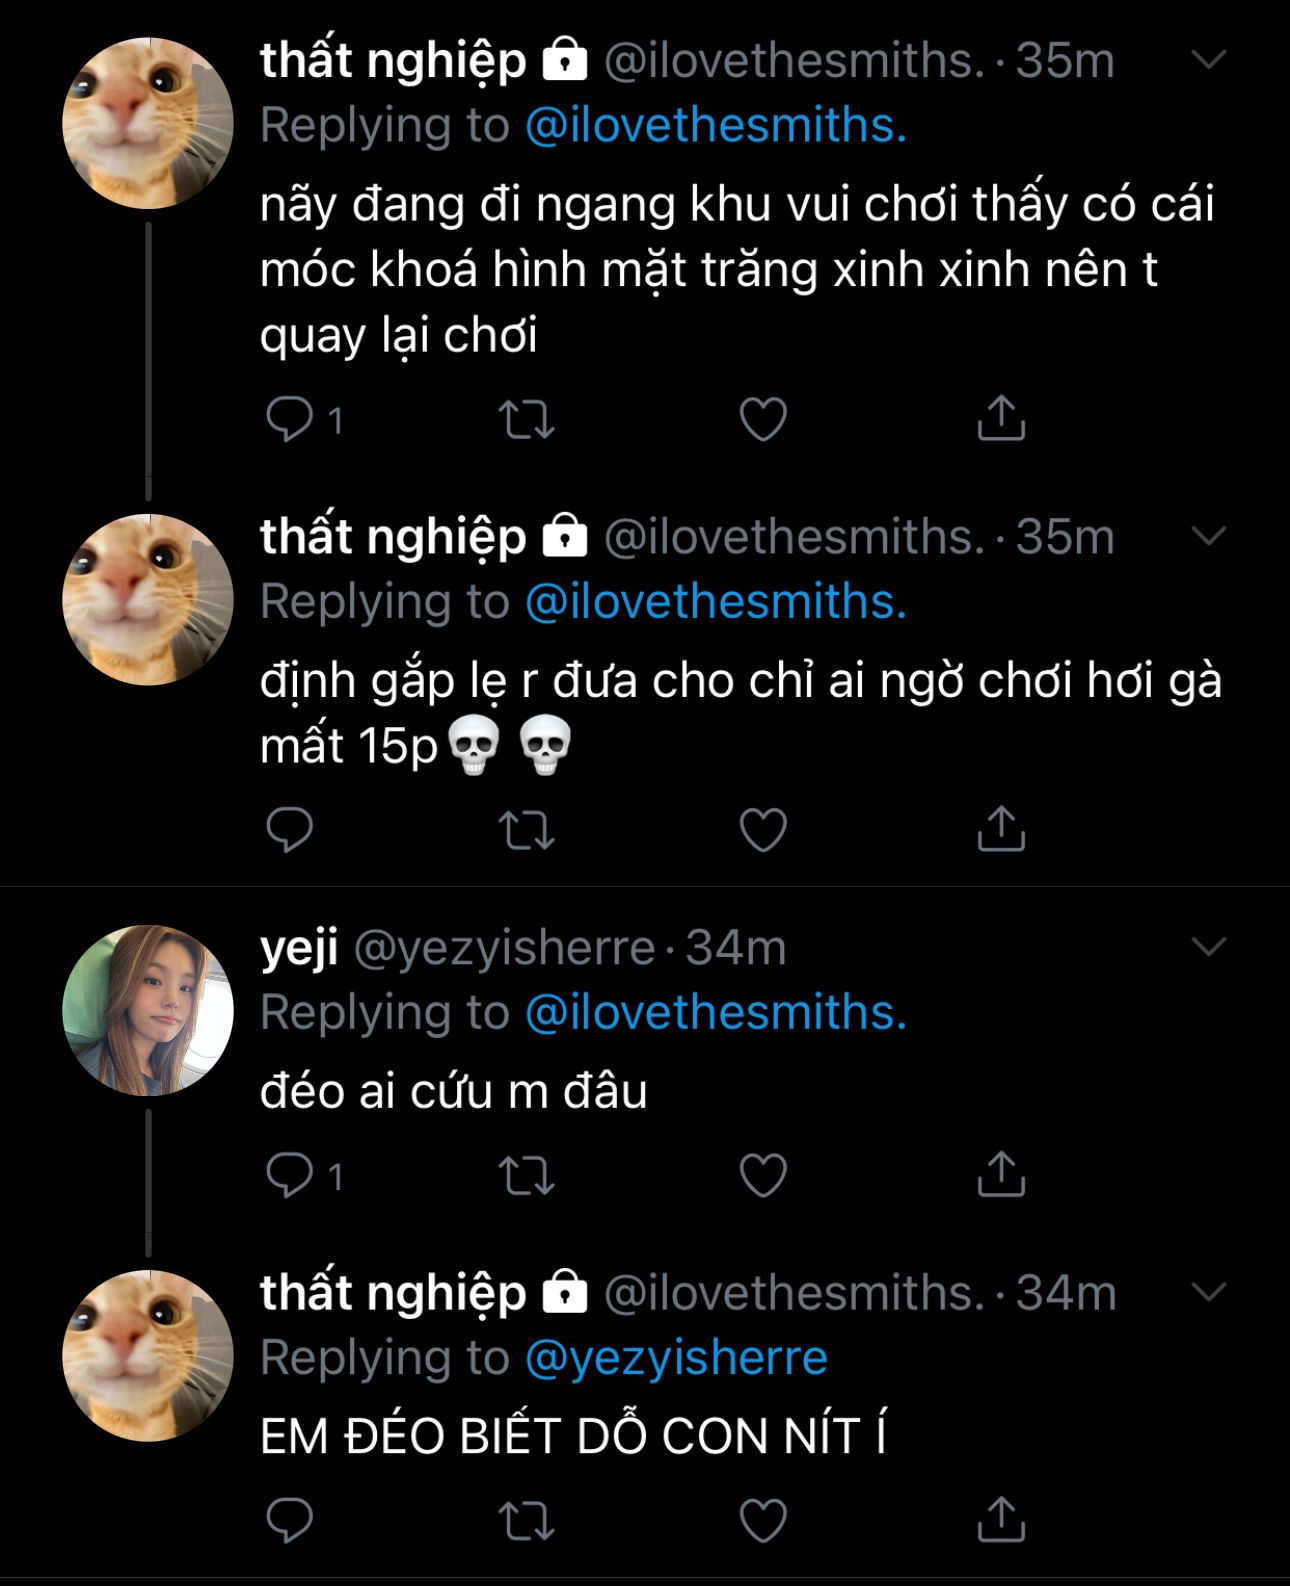Open the cat avatar on the first tweet

148,123
